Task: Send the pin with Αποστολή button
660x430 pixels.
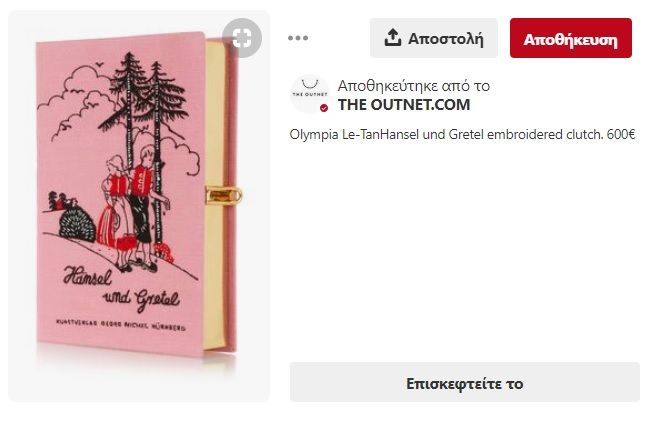Action: (434, 38)
